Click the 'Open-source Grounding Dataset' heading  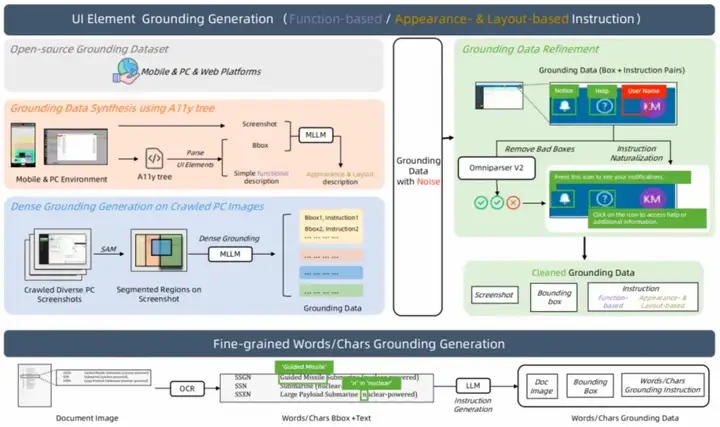[x=90, y=49]
